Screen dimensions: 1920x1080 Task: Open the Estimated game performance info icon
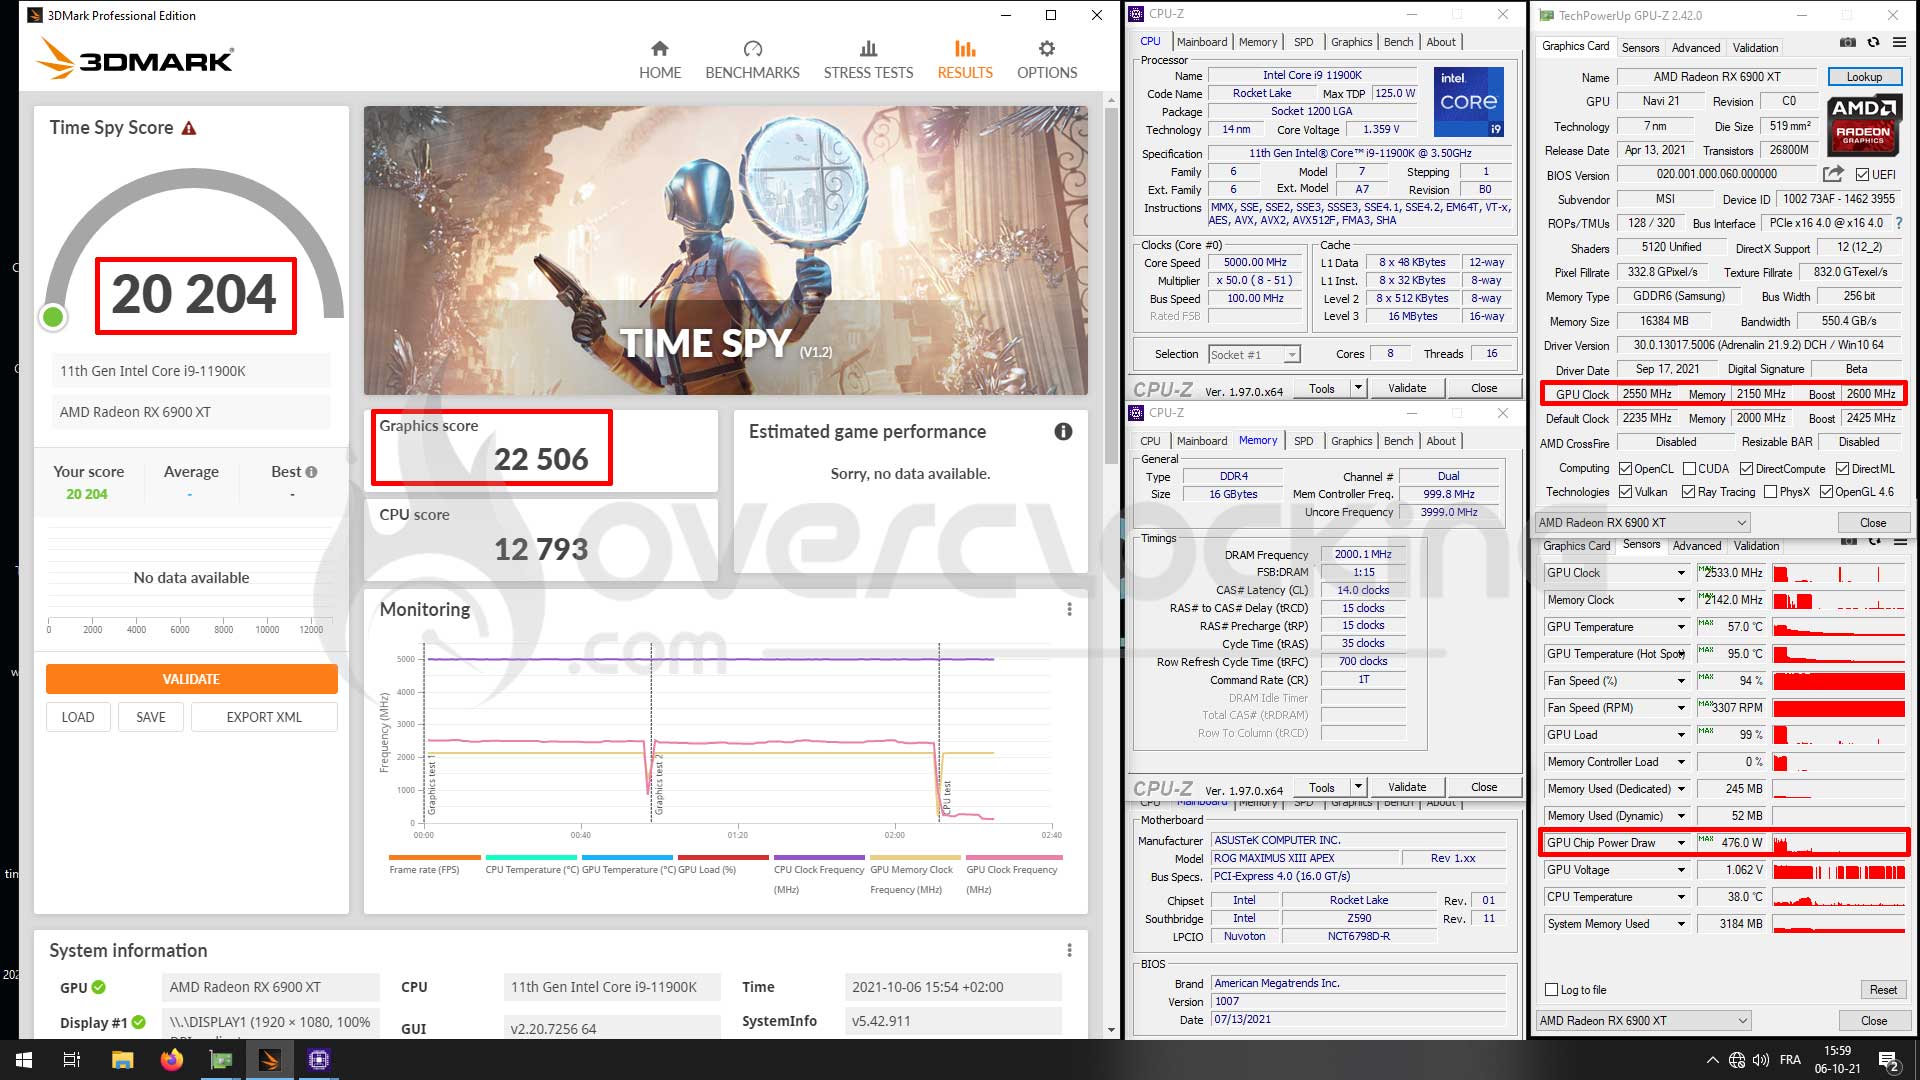(x=1063, y=431)
